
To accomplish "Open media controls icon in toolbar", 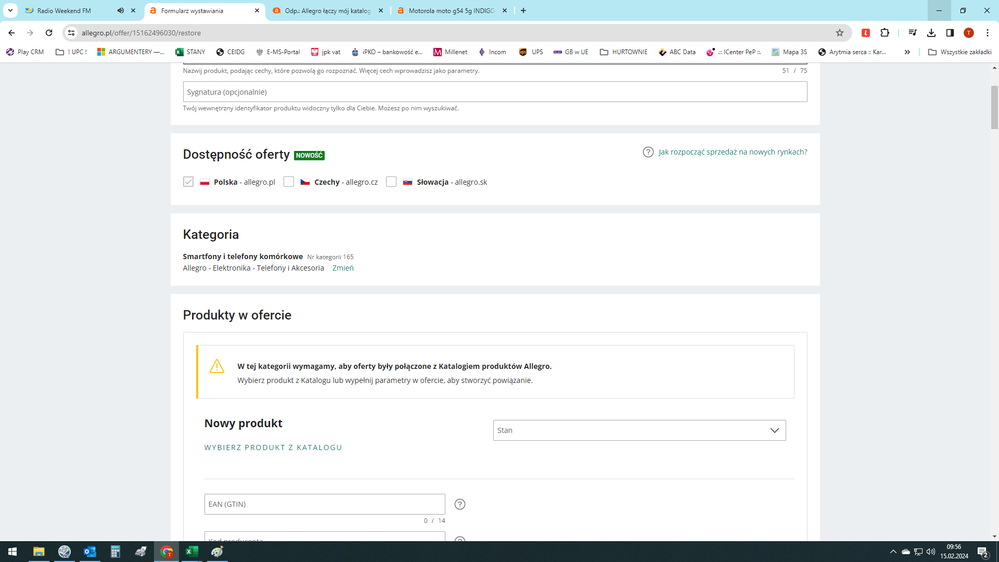I will 912,32.
